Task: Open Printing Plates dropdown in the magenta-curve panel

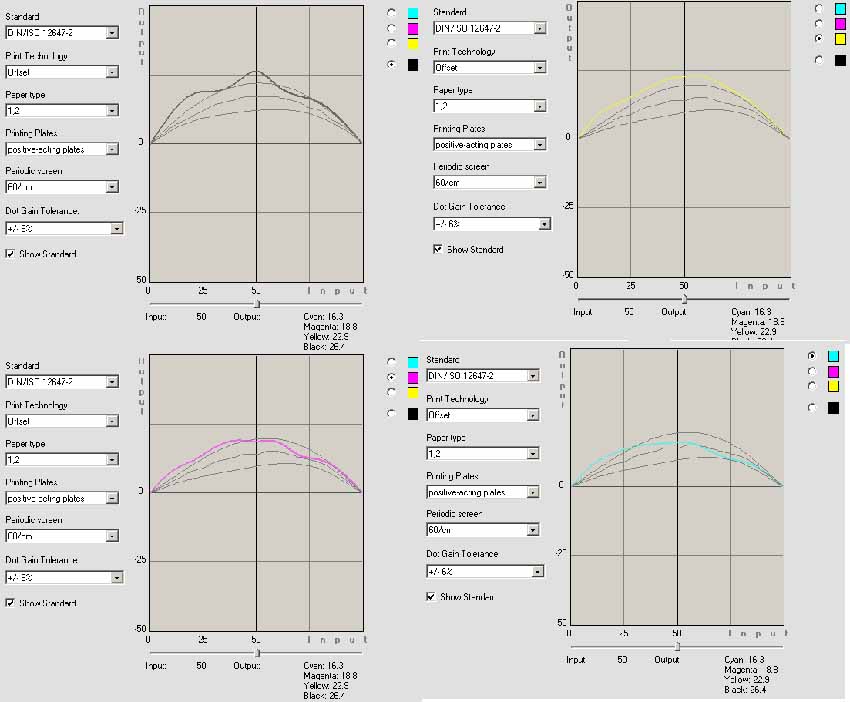Action: coord(112,498)
